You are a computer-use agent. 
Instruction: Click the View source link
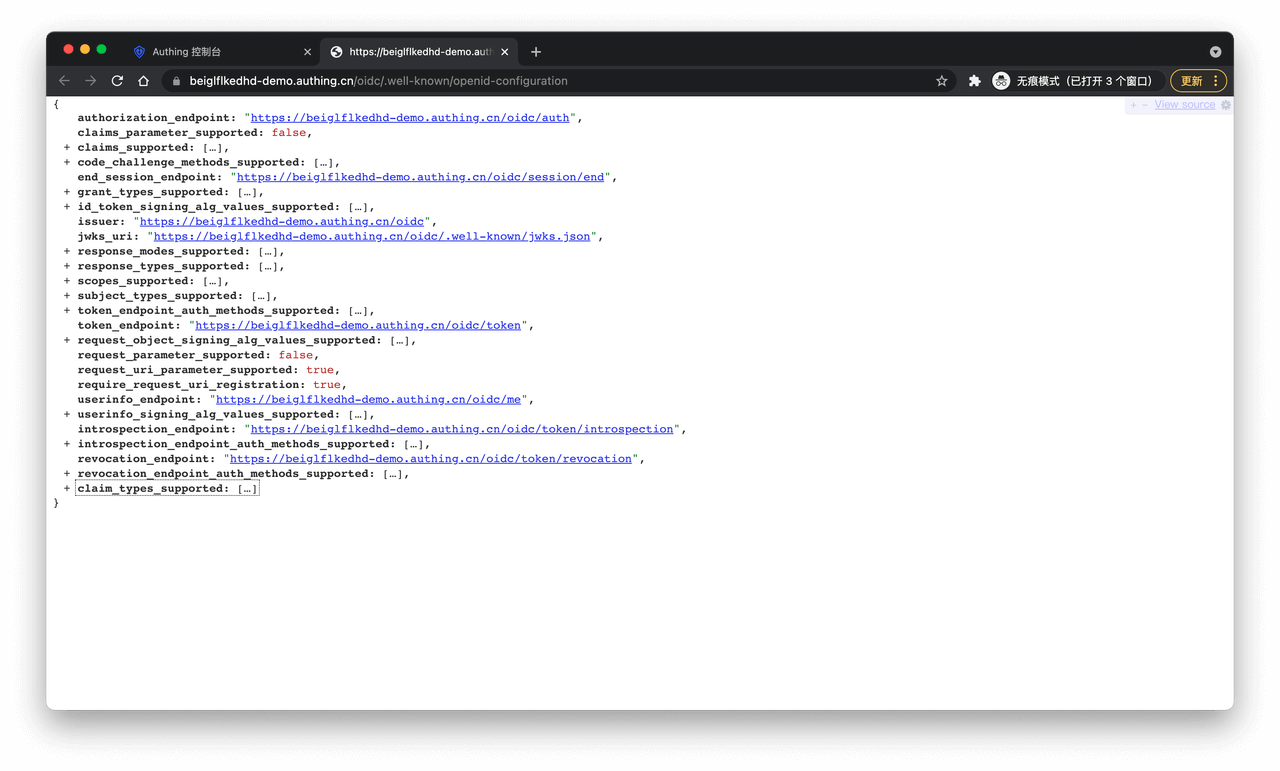point(1184,105)
